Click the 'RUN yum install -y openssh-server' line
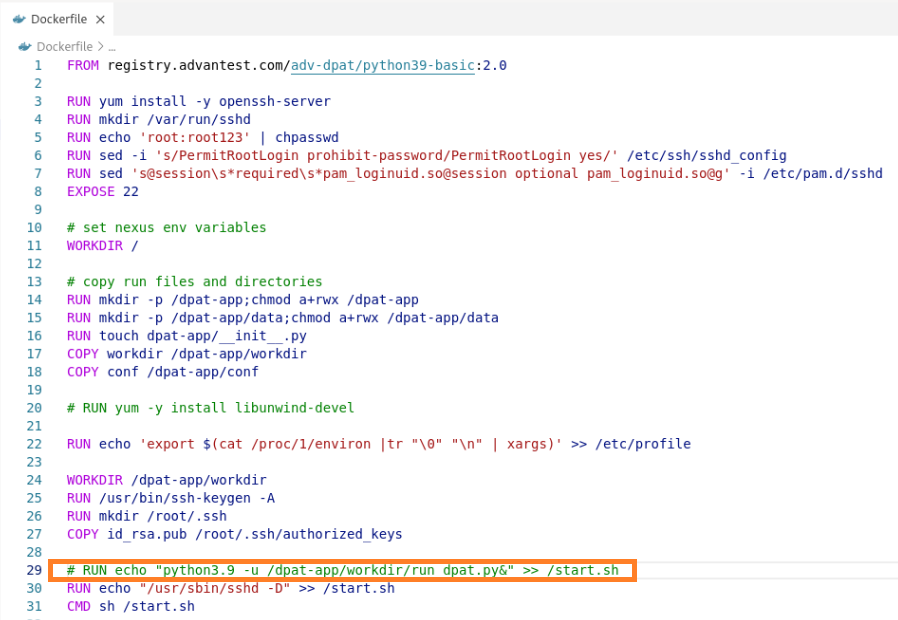The width and height of the screenshot is (898, 620). 198,101
